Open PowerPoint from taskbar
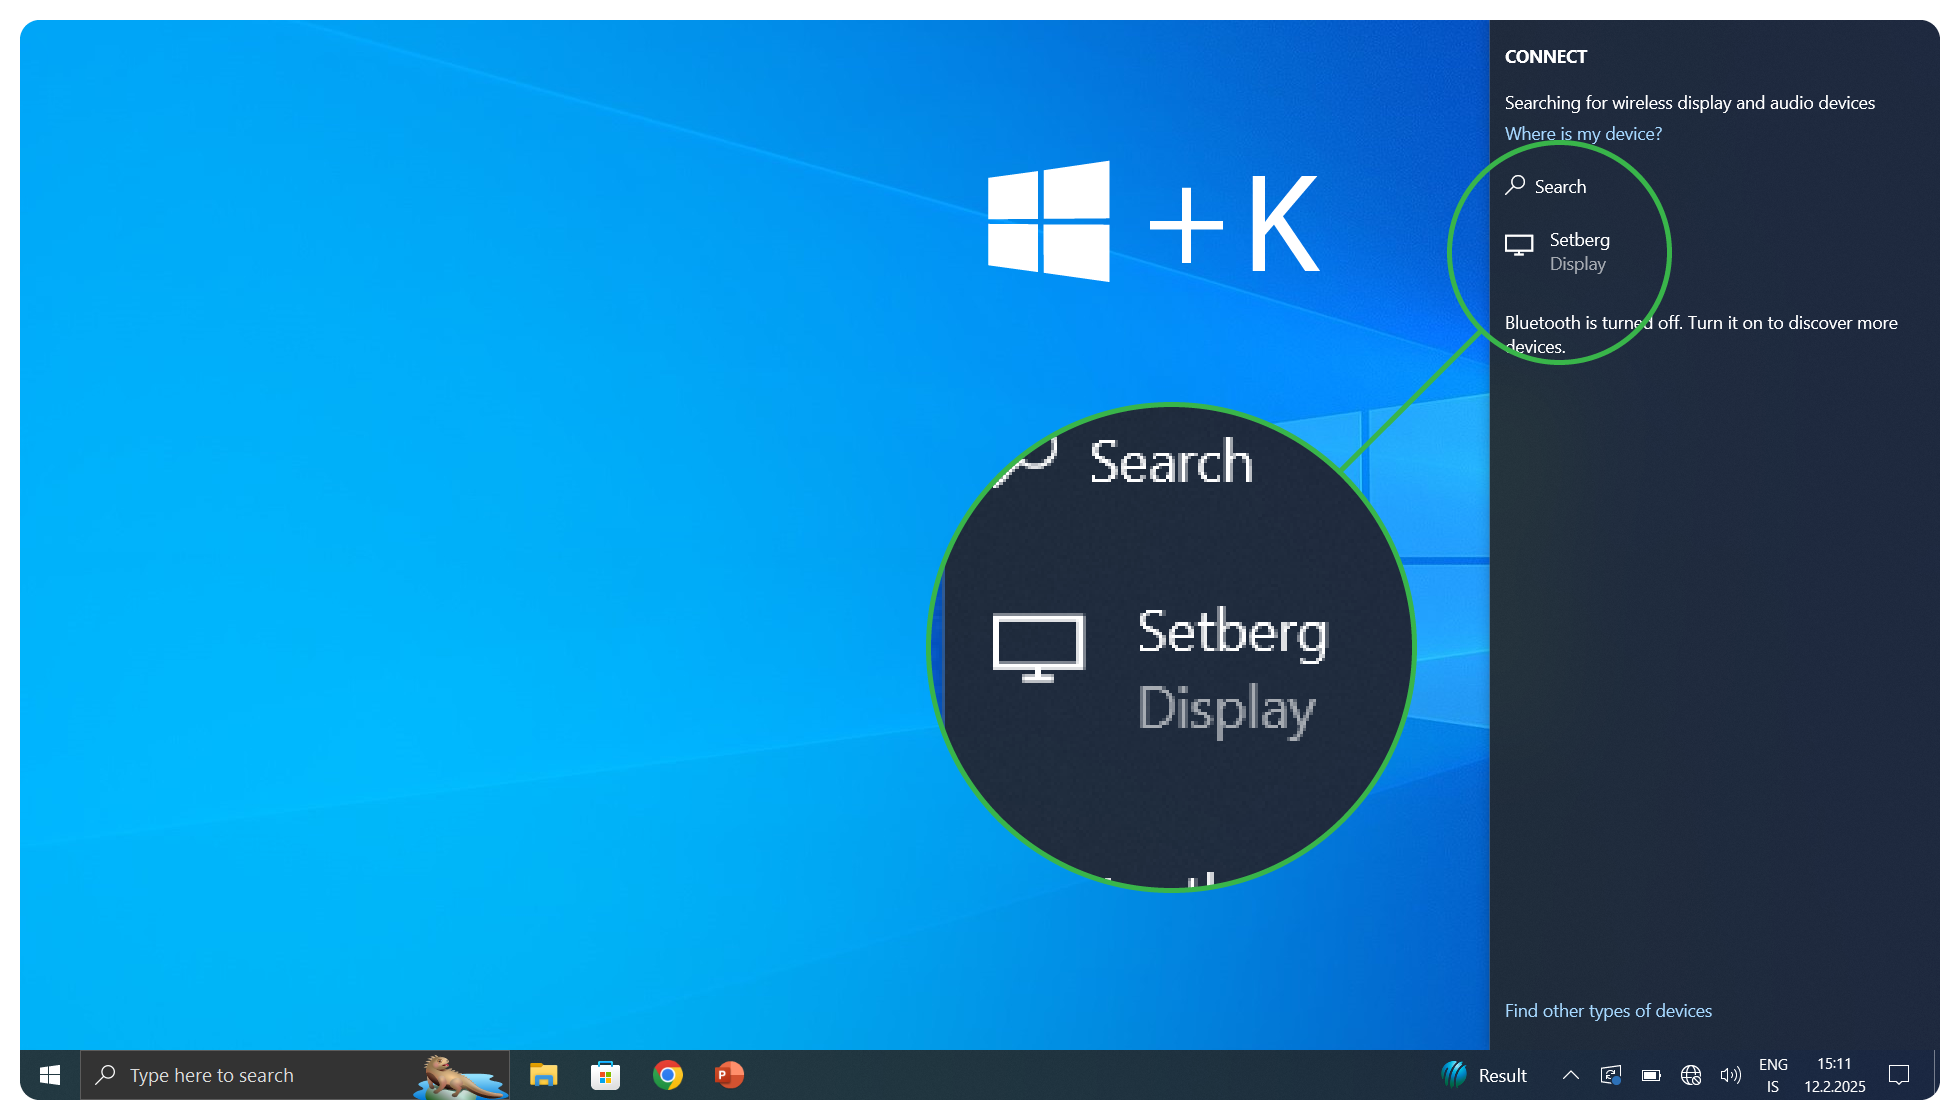1960x1120 pixels. point(730,1075)
